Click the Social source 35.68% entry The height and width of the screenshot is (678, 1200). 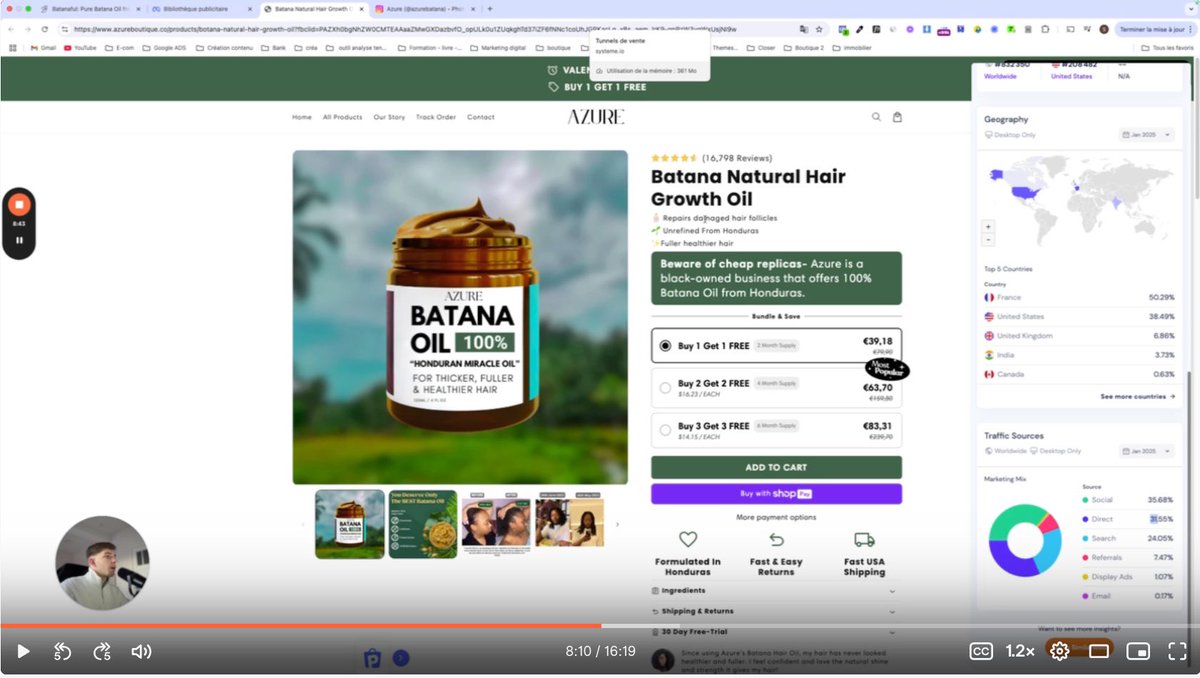click(1127, 500)
